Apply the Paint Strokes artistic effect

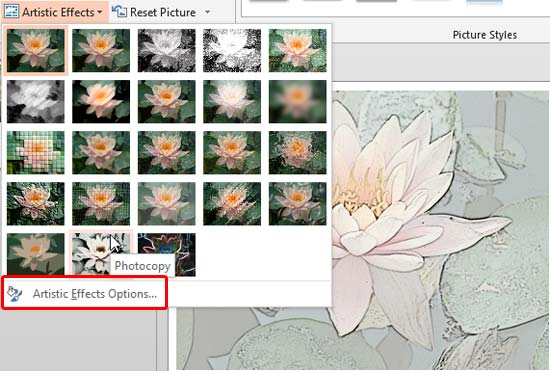click(x=101, y=102)
